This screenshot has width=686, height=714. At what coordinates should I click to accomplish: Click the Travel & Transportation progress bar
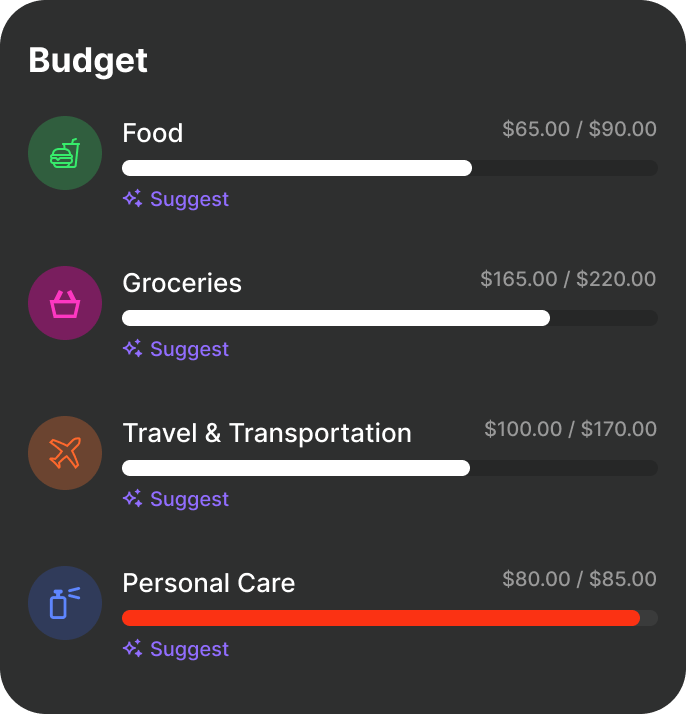pyautogui.click(x=390, y=468)
